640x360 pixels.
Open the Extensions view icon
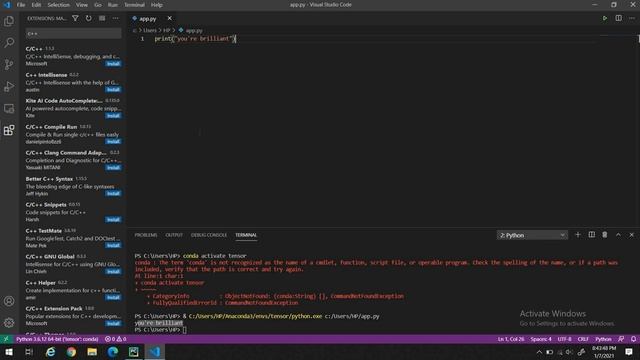[x=9, y=130]
